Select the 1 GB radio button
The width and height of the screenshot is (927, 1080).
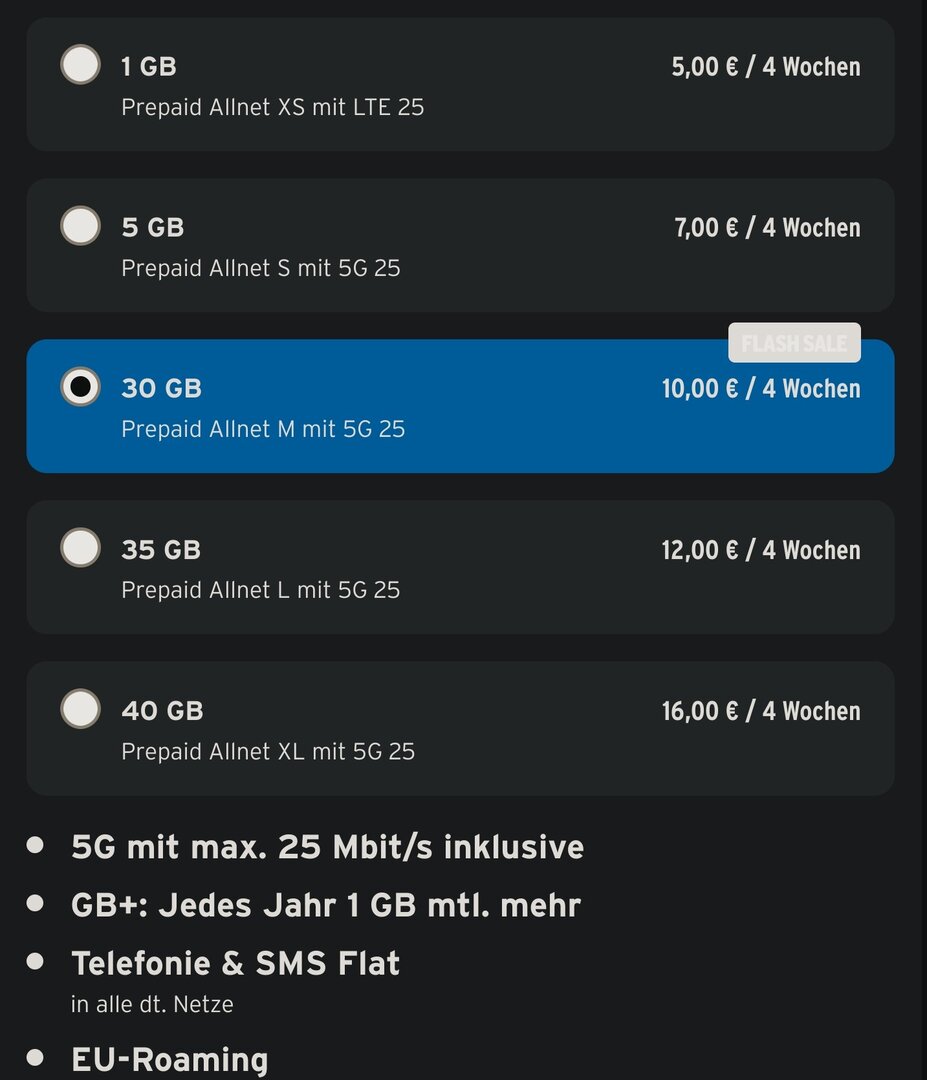pyautogui.click(x=80, y=65)
